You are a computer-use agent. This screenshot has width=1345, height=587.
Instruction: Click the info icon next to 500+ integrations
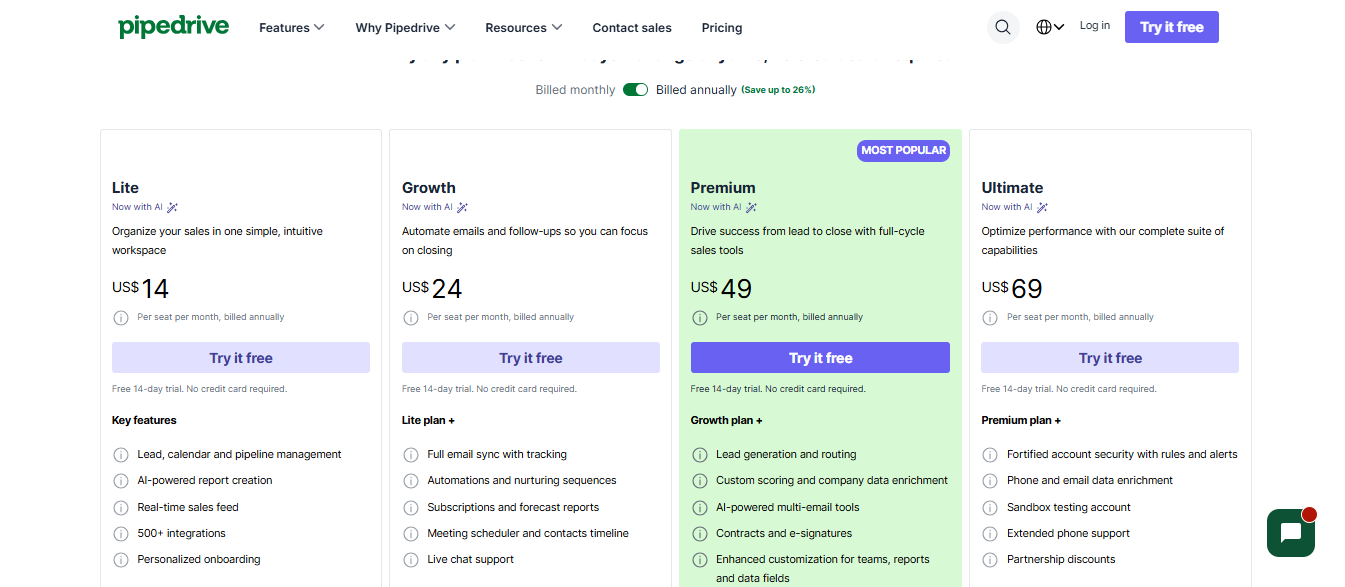point(121,533)
